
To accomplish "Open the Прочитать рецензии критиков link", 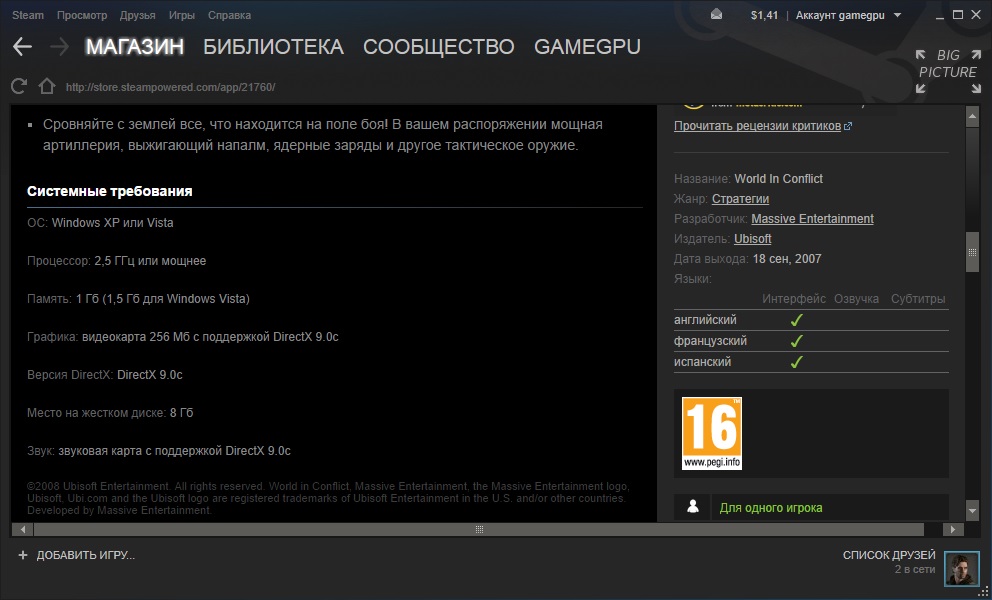I will [763, 126].
